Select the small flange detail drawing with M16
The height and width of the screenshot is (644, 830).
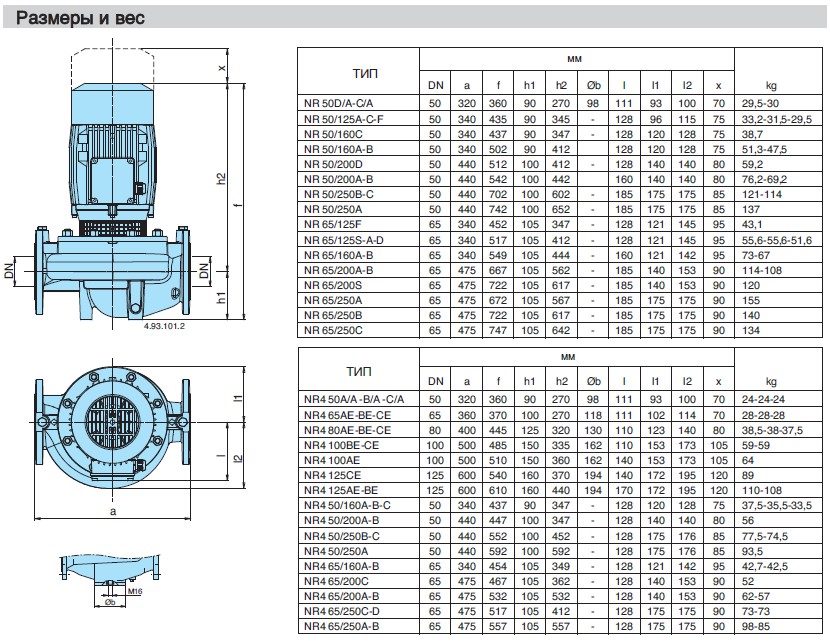[x=110, y=580]
